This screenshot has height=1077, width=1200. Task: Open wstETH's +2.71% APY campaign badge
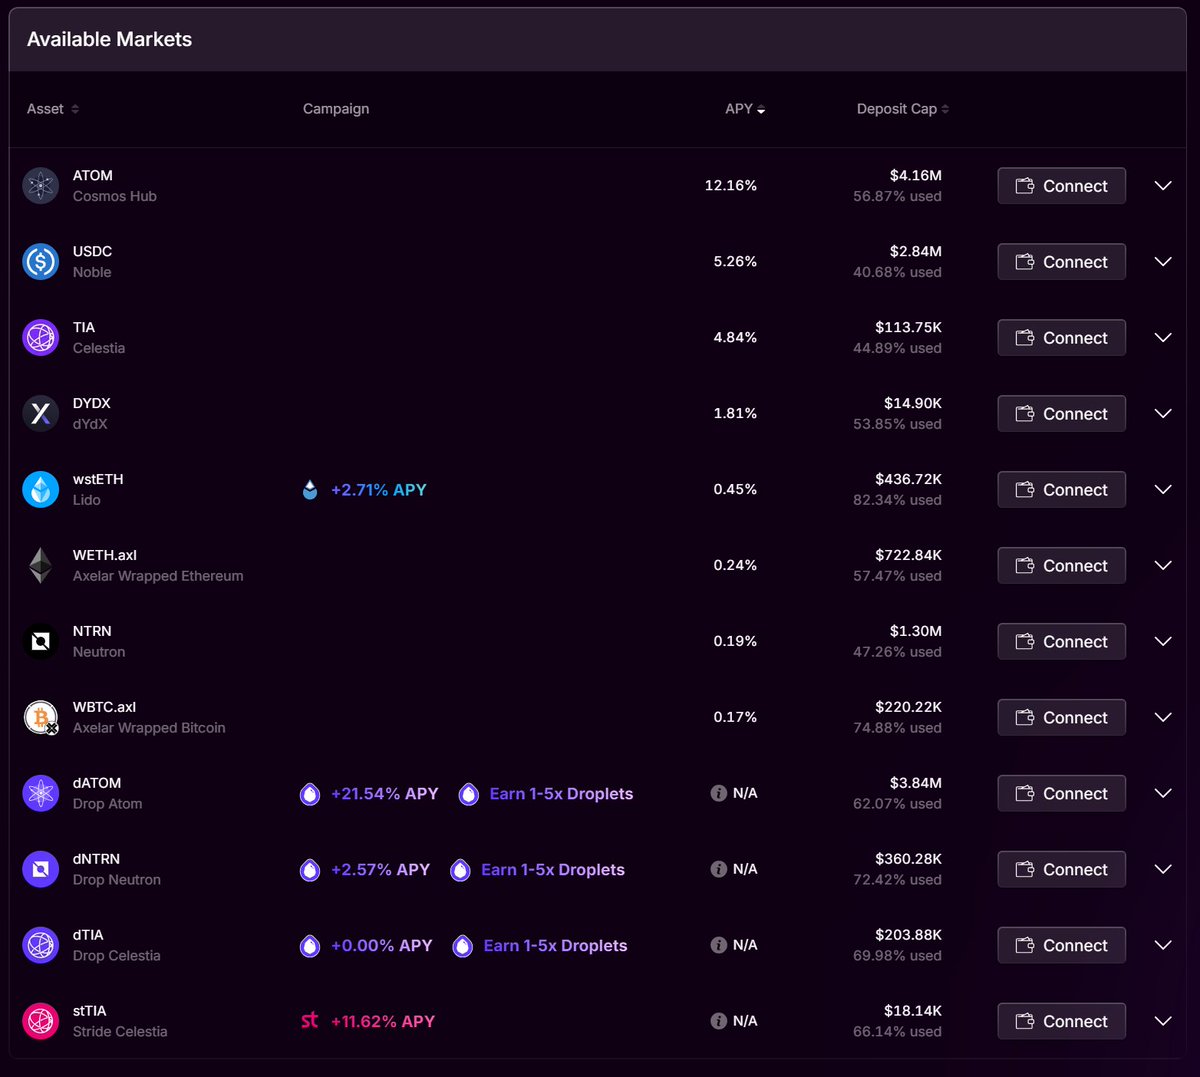[x=365, y=490]
